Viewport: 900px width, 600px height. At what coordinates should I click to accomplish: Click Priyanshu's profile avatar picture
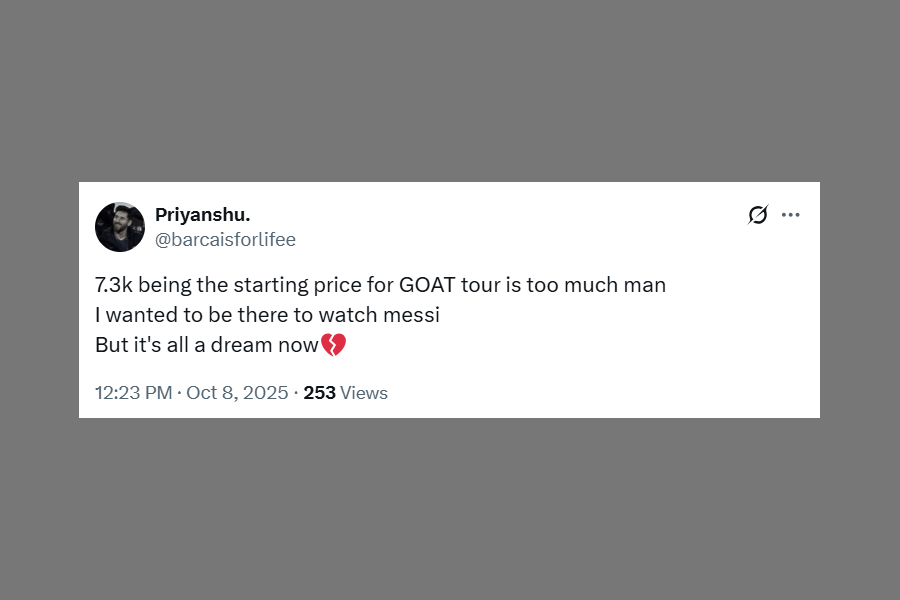[120, 226]
